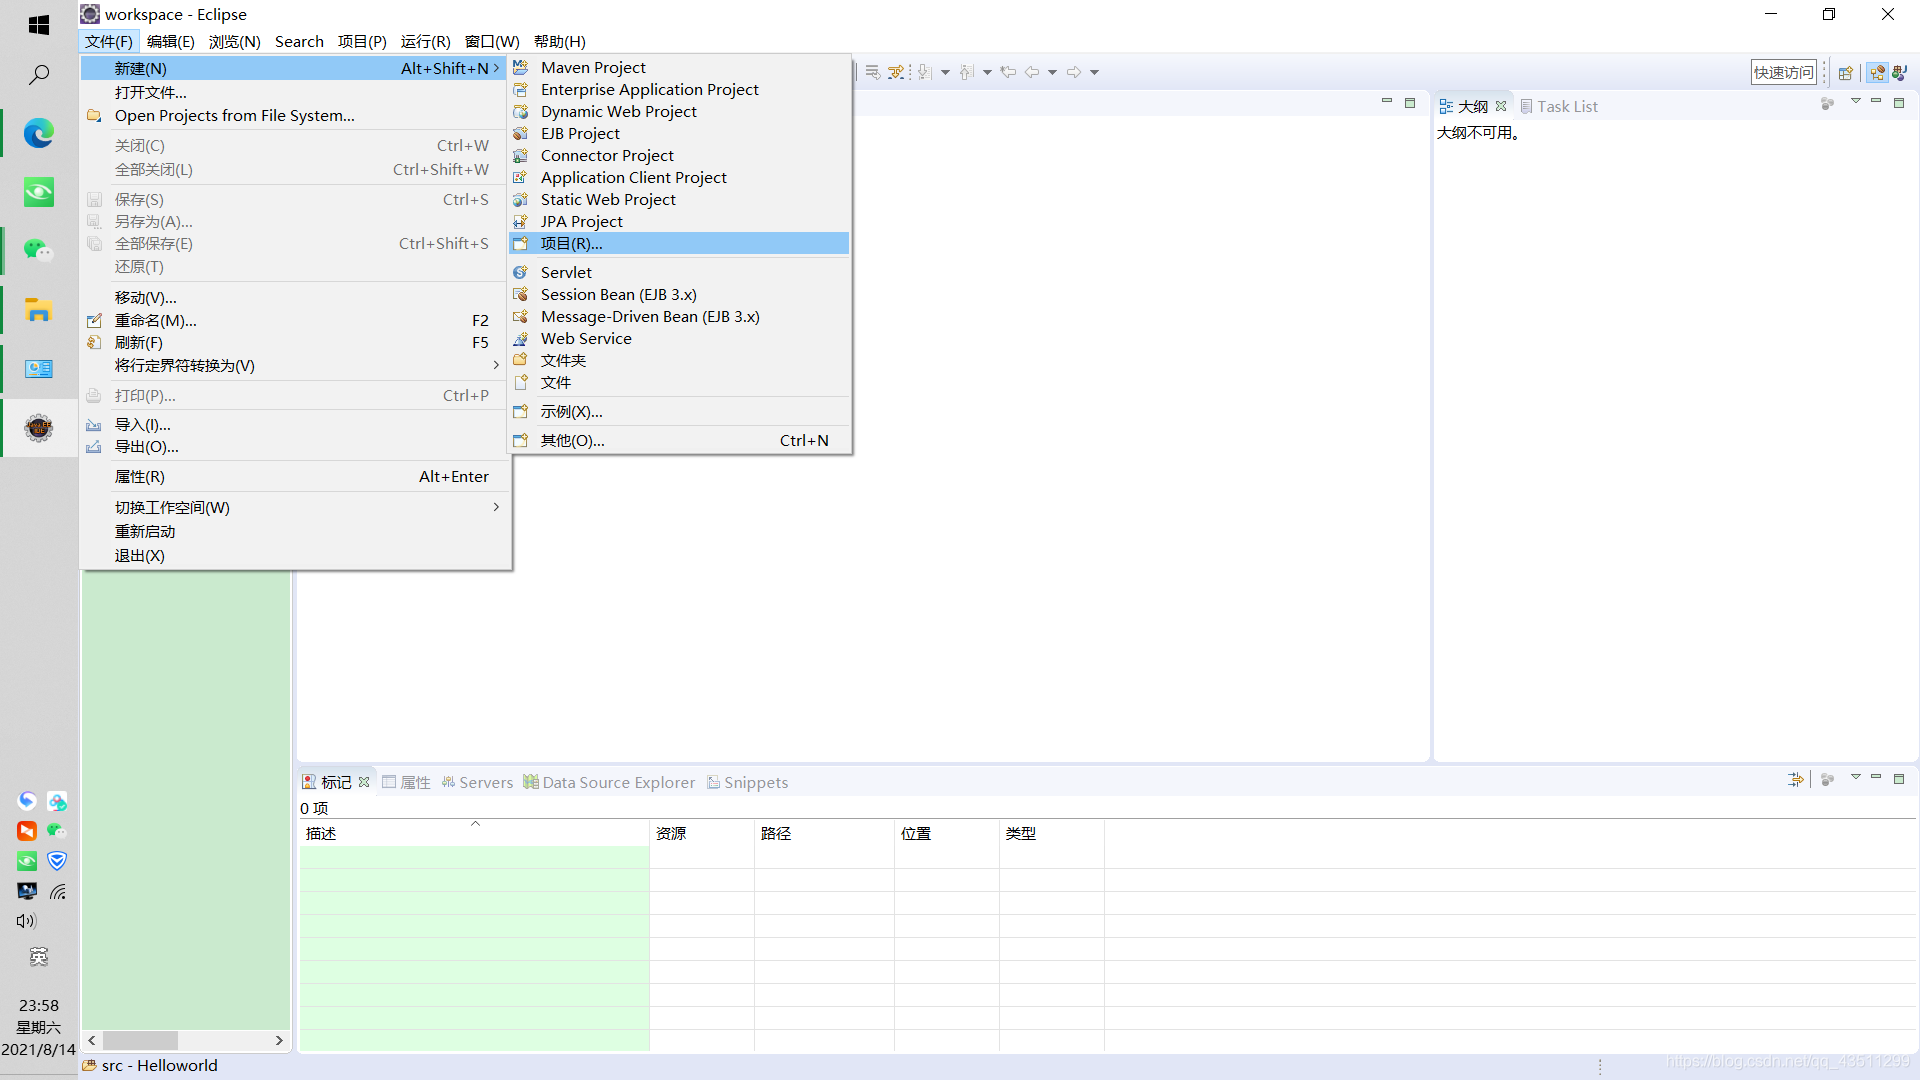Click the EJB Project entry
The width and height of the screenshot is (1920, 1080).
point(680,133)
